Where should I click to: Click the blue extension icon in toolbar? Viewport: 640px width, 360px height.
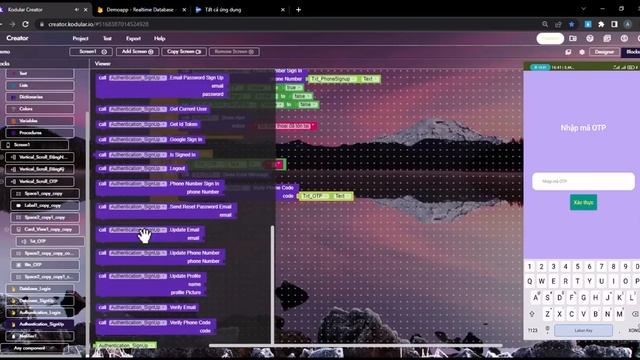(x=588, y=24)
